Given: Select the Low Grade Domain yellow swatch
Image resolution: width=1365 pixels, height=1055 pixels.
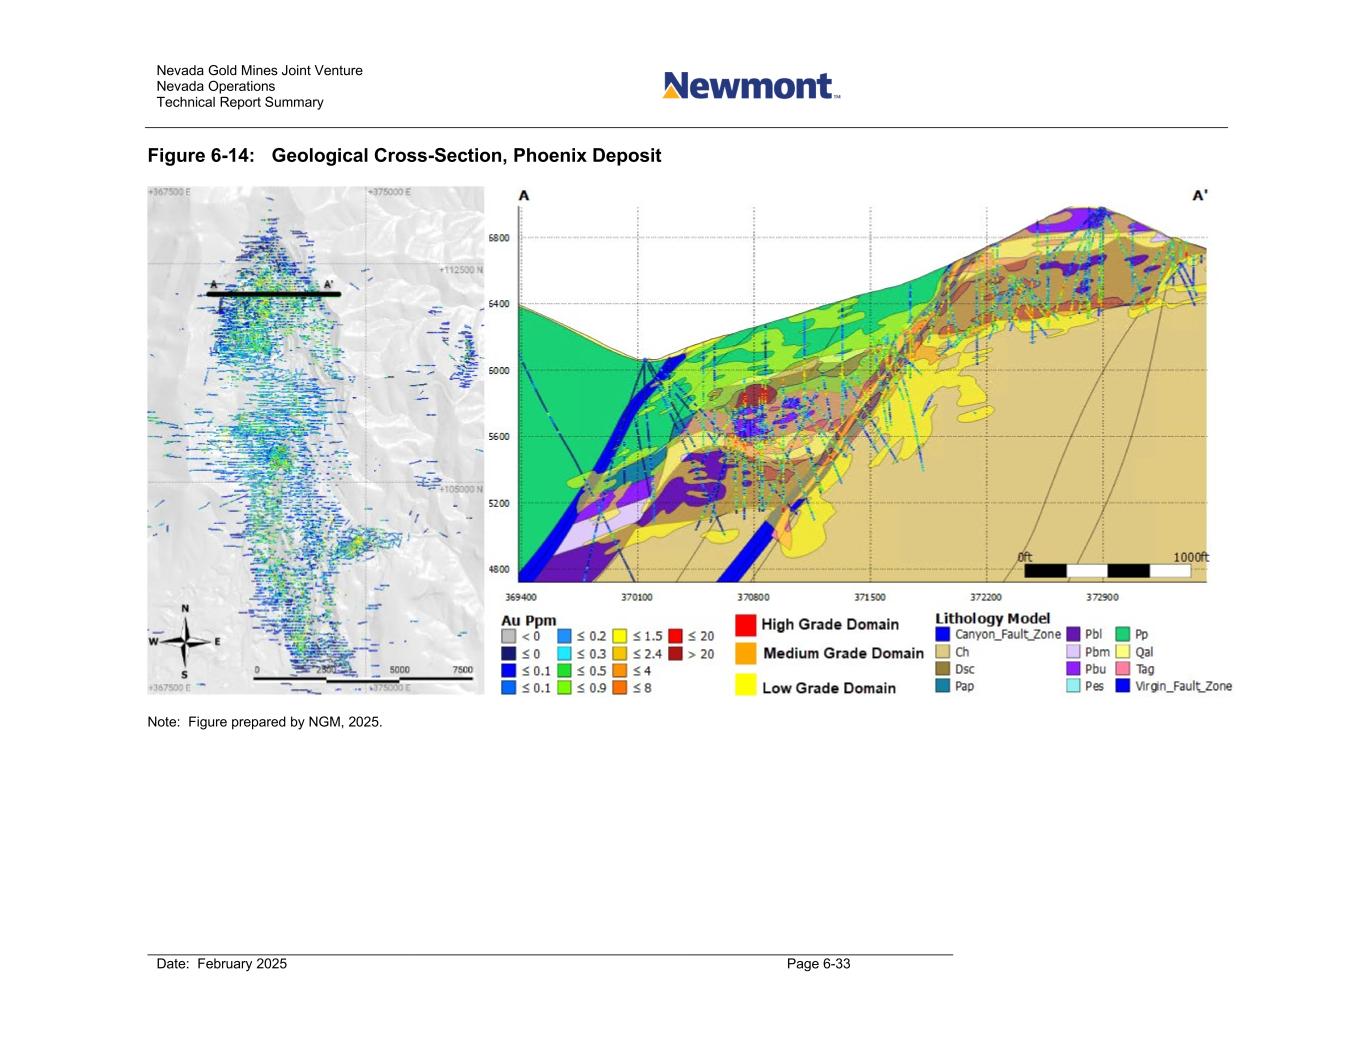Looking at the screenshot, I should click(x=745, y=687).
